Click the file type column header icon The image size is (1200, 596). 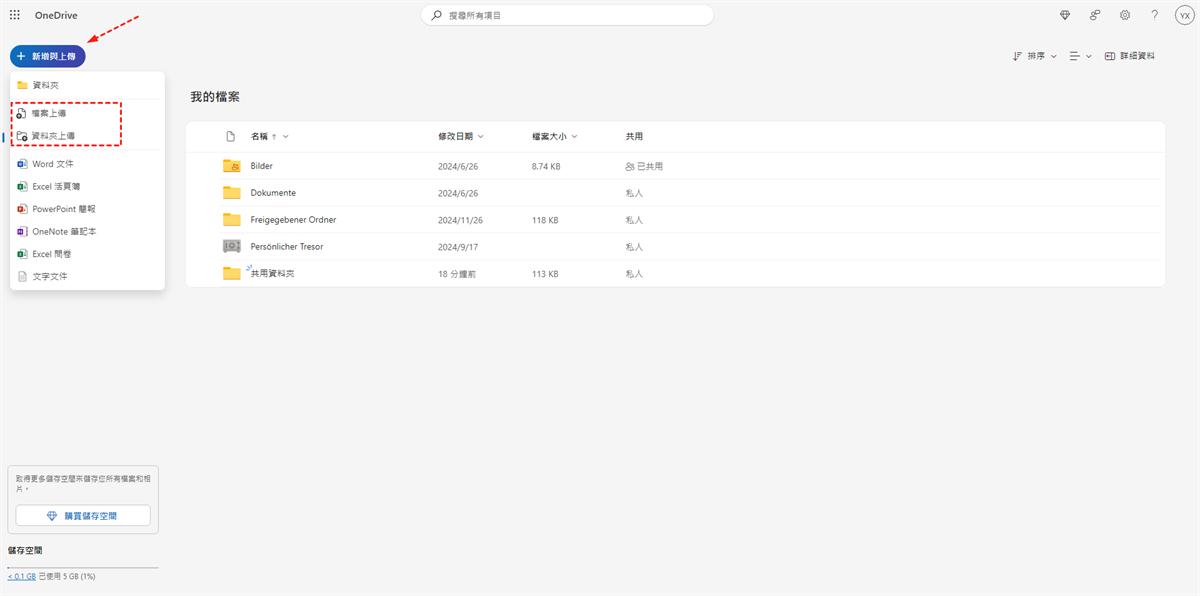(x=230, y=136)
